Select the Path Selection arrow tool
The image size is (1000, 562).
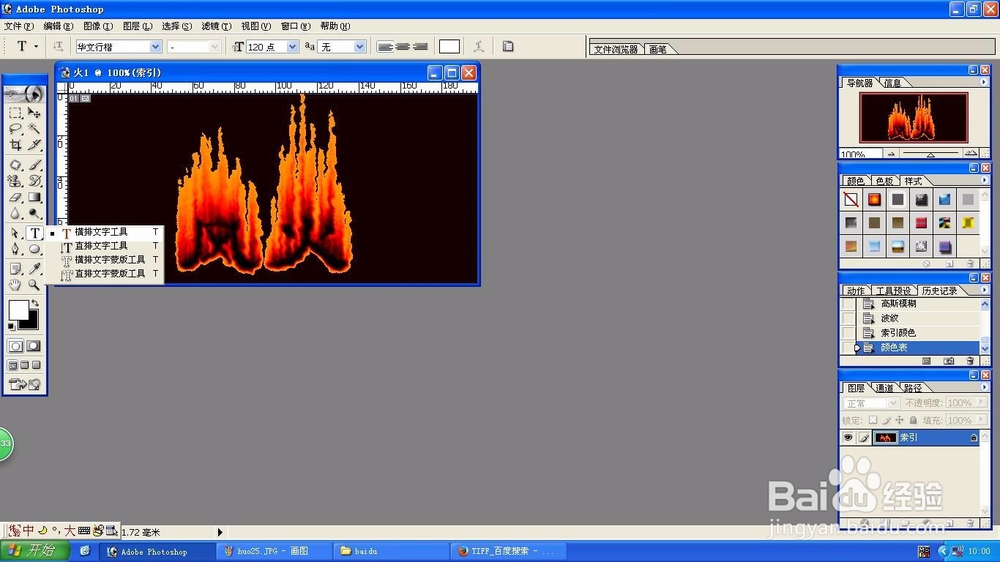tap(16, 233)
